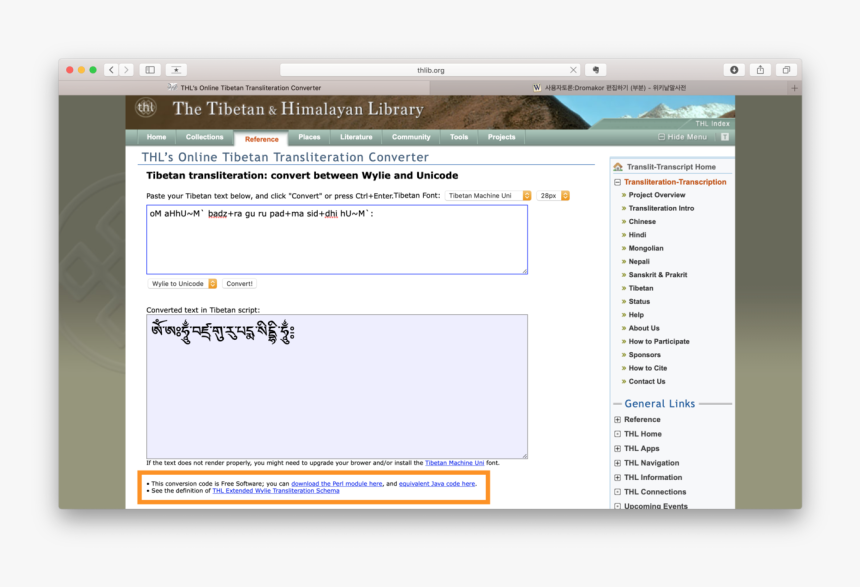Open the THL Extended Wylie Transliteration Schema link

tap(276, 491)
